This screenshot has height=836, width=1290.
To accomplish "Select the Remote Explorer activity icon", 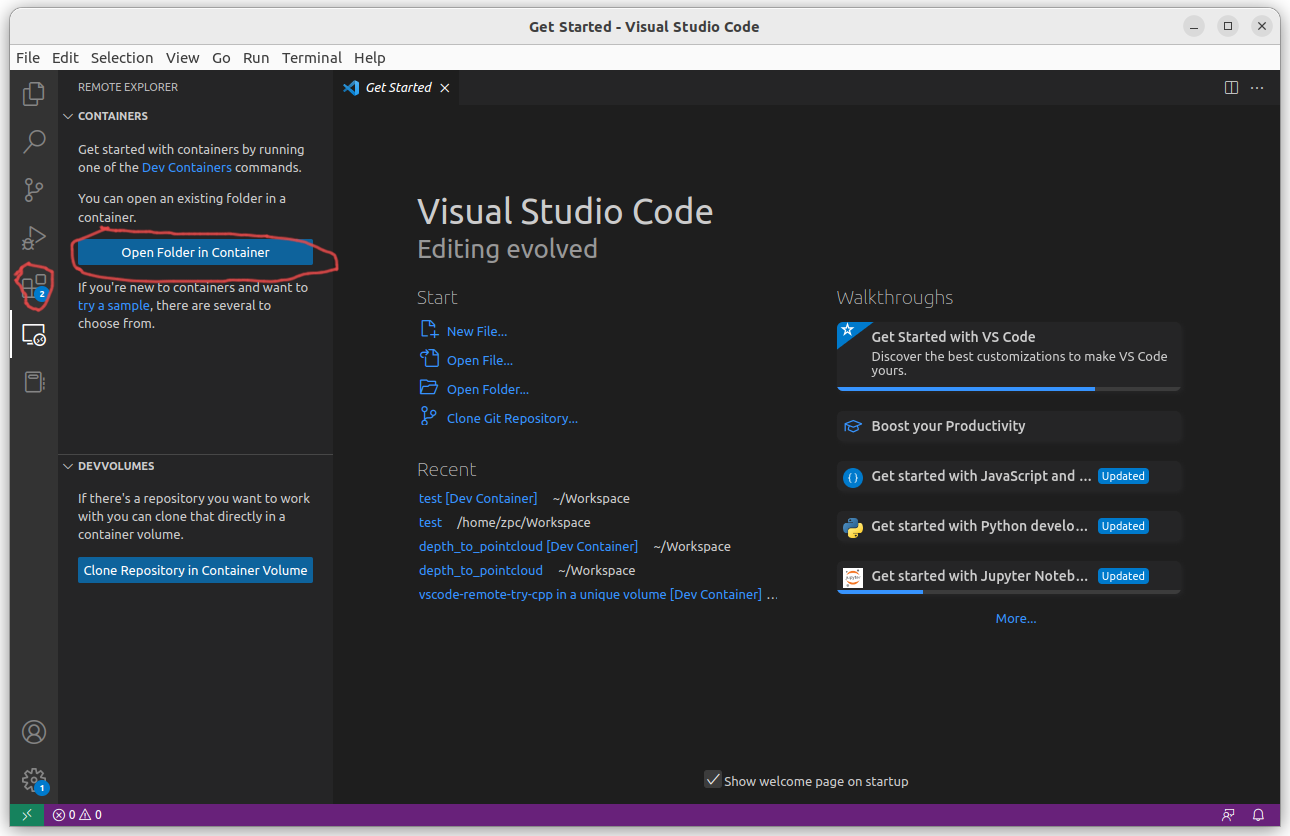I will click(x=34, y=334).
